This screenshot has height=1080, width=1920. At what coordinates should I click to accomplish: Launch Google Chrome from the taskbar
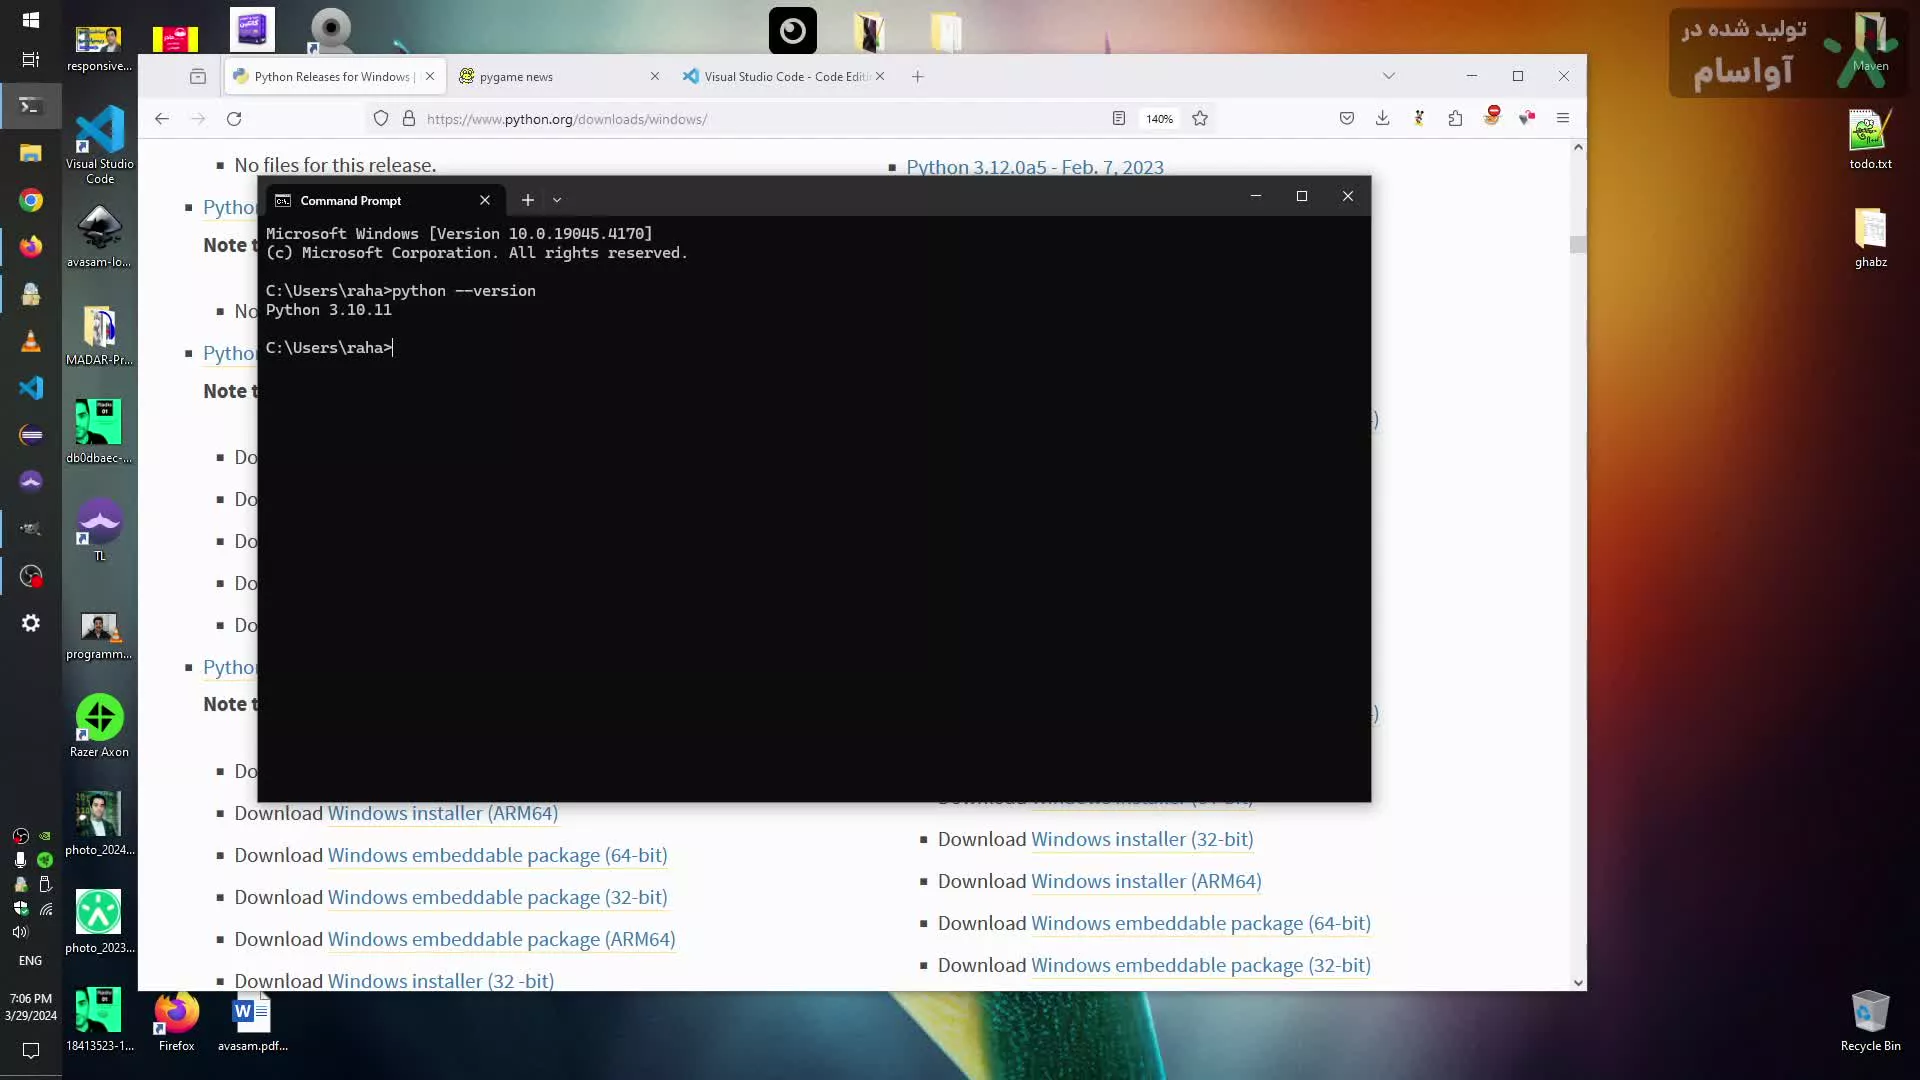(x=31, y=200)
